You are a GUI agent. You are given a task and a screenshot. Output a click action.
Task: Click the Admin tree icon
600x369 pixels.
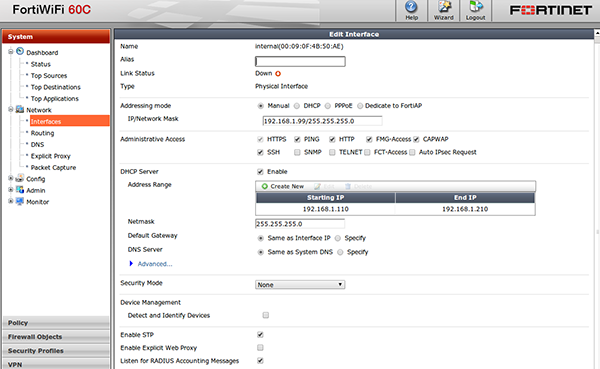20,190
